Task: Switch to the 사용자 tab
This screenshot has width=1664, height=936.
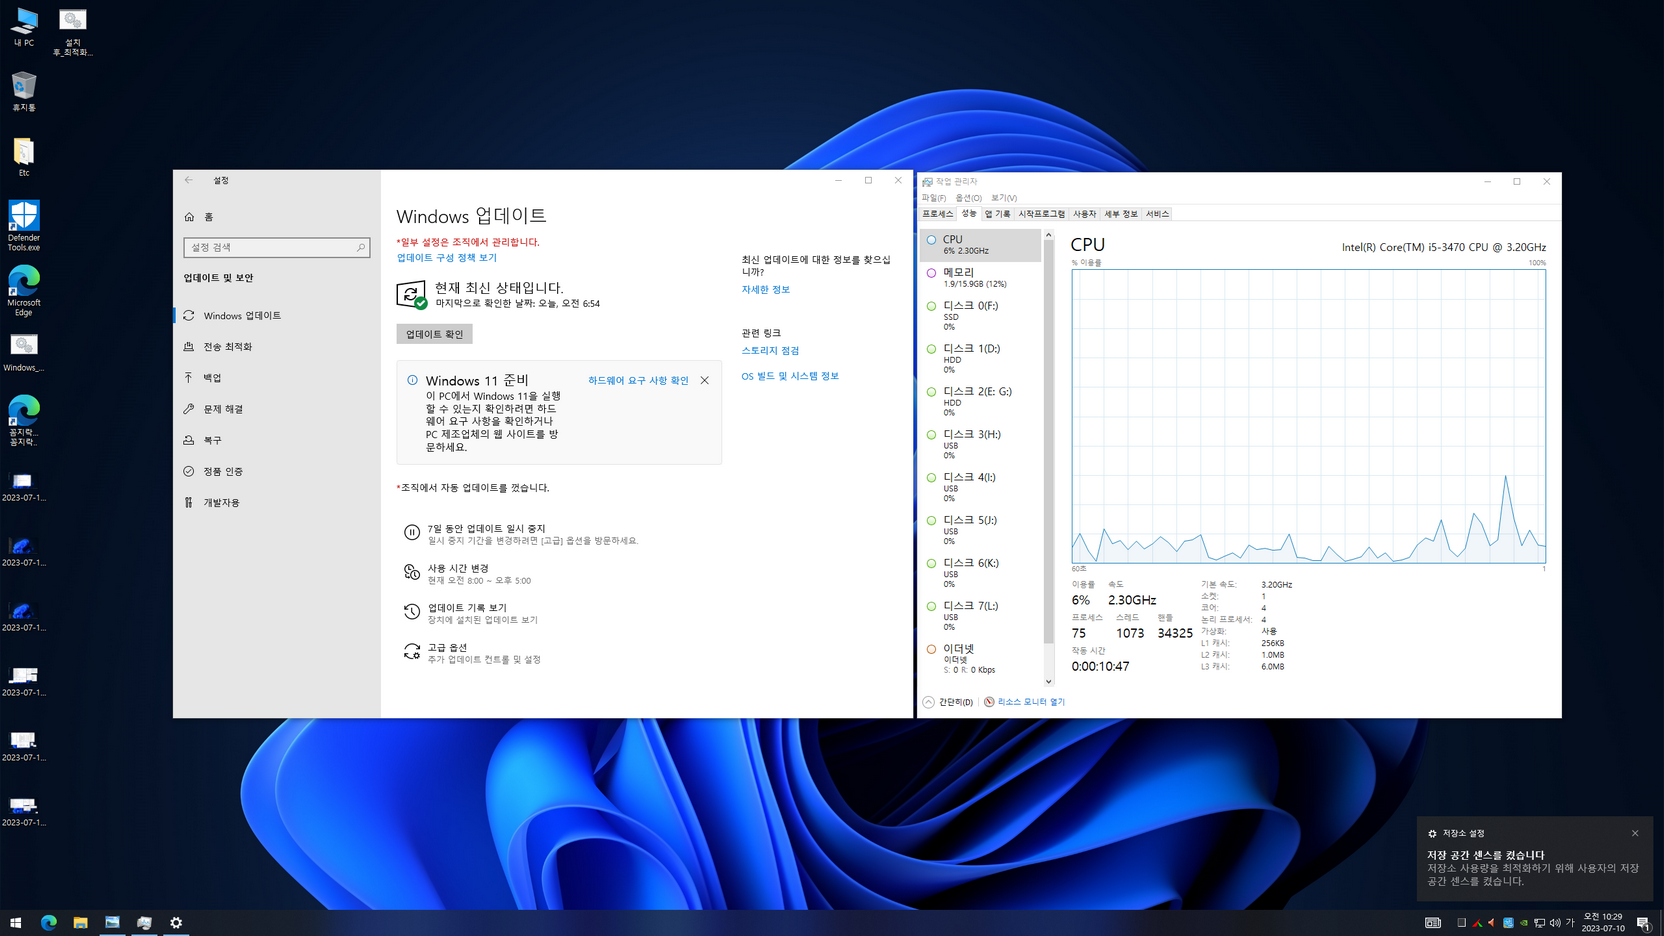Action: click(1084, 214)
